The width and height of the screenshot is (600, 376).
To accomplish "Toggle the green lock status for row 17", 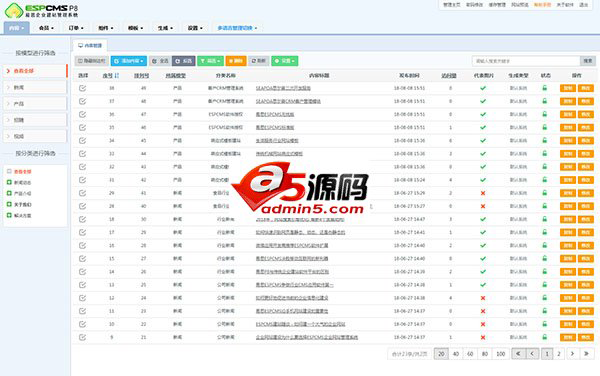I will click(x=545, y=232).
